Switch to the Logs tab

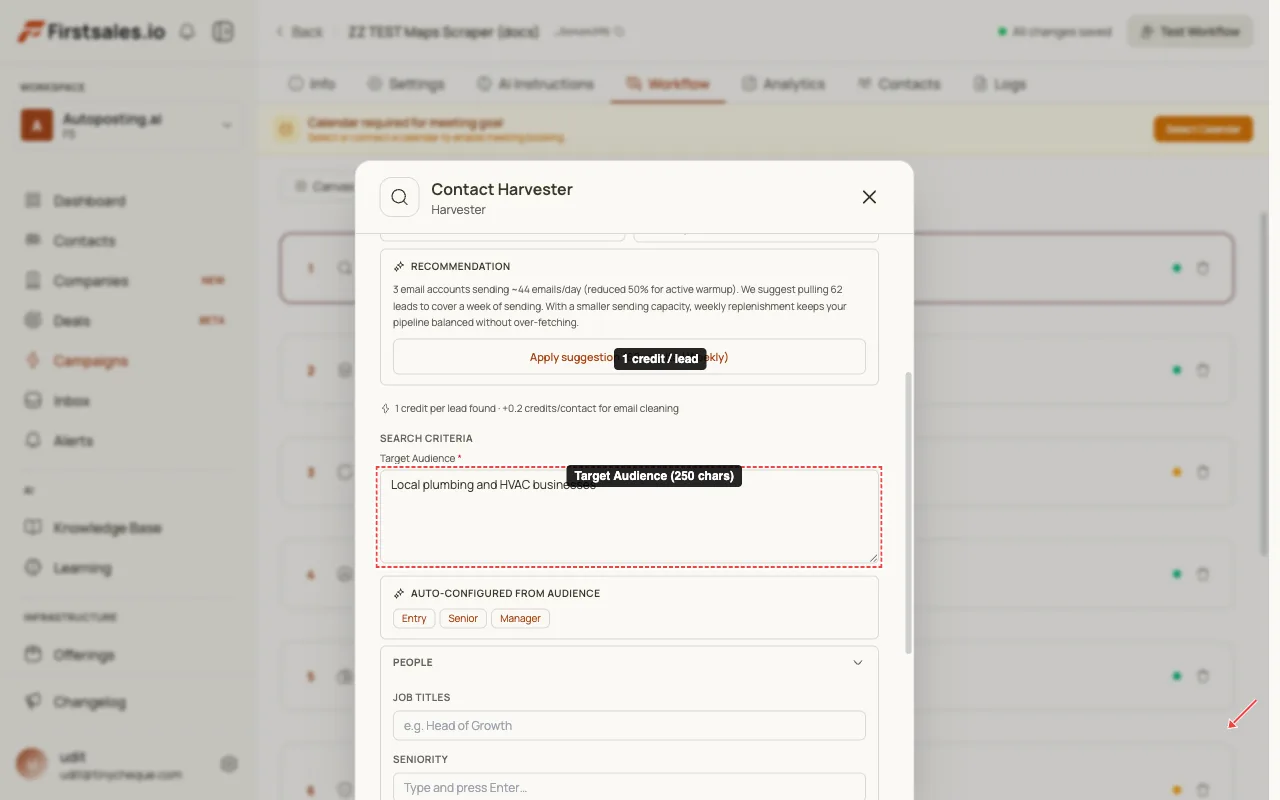pyautogui.click(x=998, y=84)
